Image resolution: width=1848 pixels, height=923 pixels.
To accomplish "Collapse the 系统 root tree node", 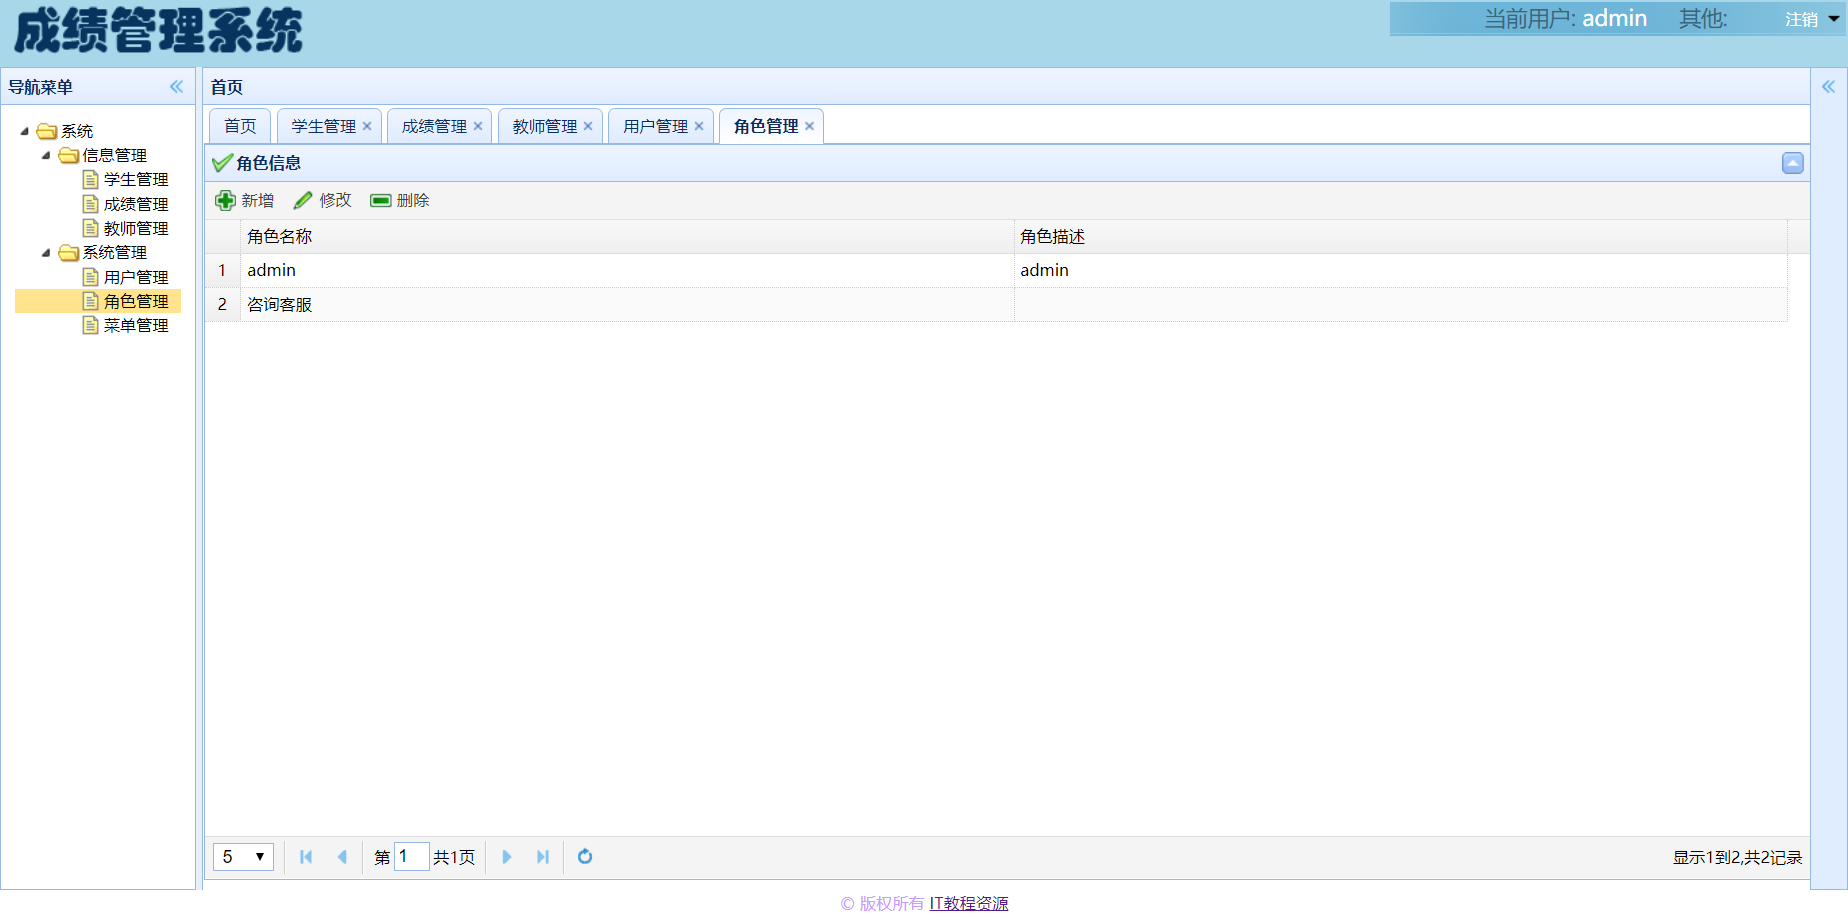I will pyautogui.click(x=25, y=131).
